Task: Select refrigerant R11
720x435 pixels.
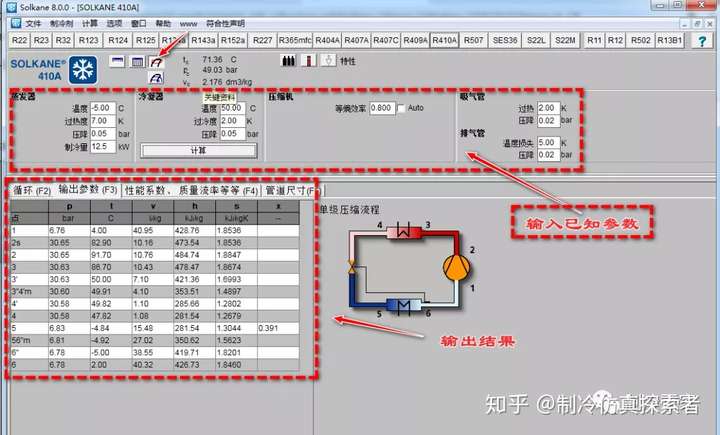Action: [x=594, y=40]
